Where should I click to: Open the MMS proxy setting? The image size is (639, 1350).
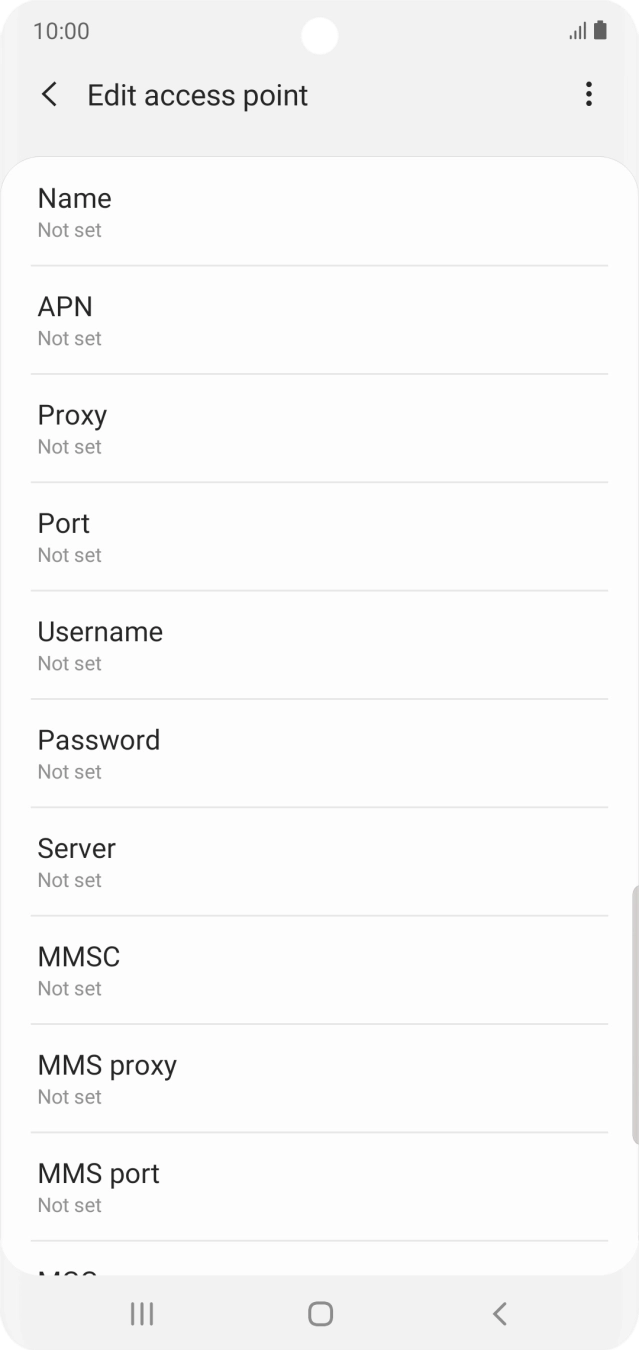click(319, 1078)
